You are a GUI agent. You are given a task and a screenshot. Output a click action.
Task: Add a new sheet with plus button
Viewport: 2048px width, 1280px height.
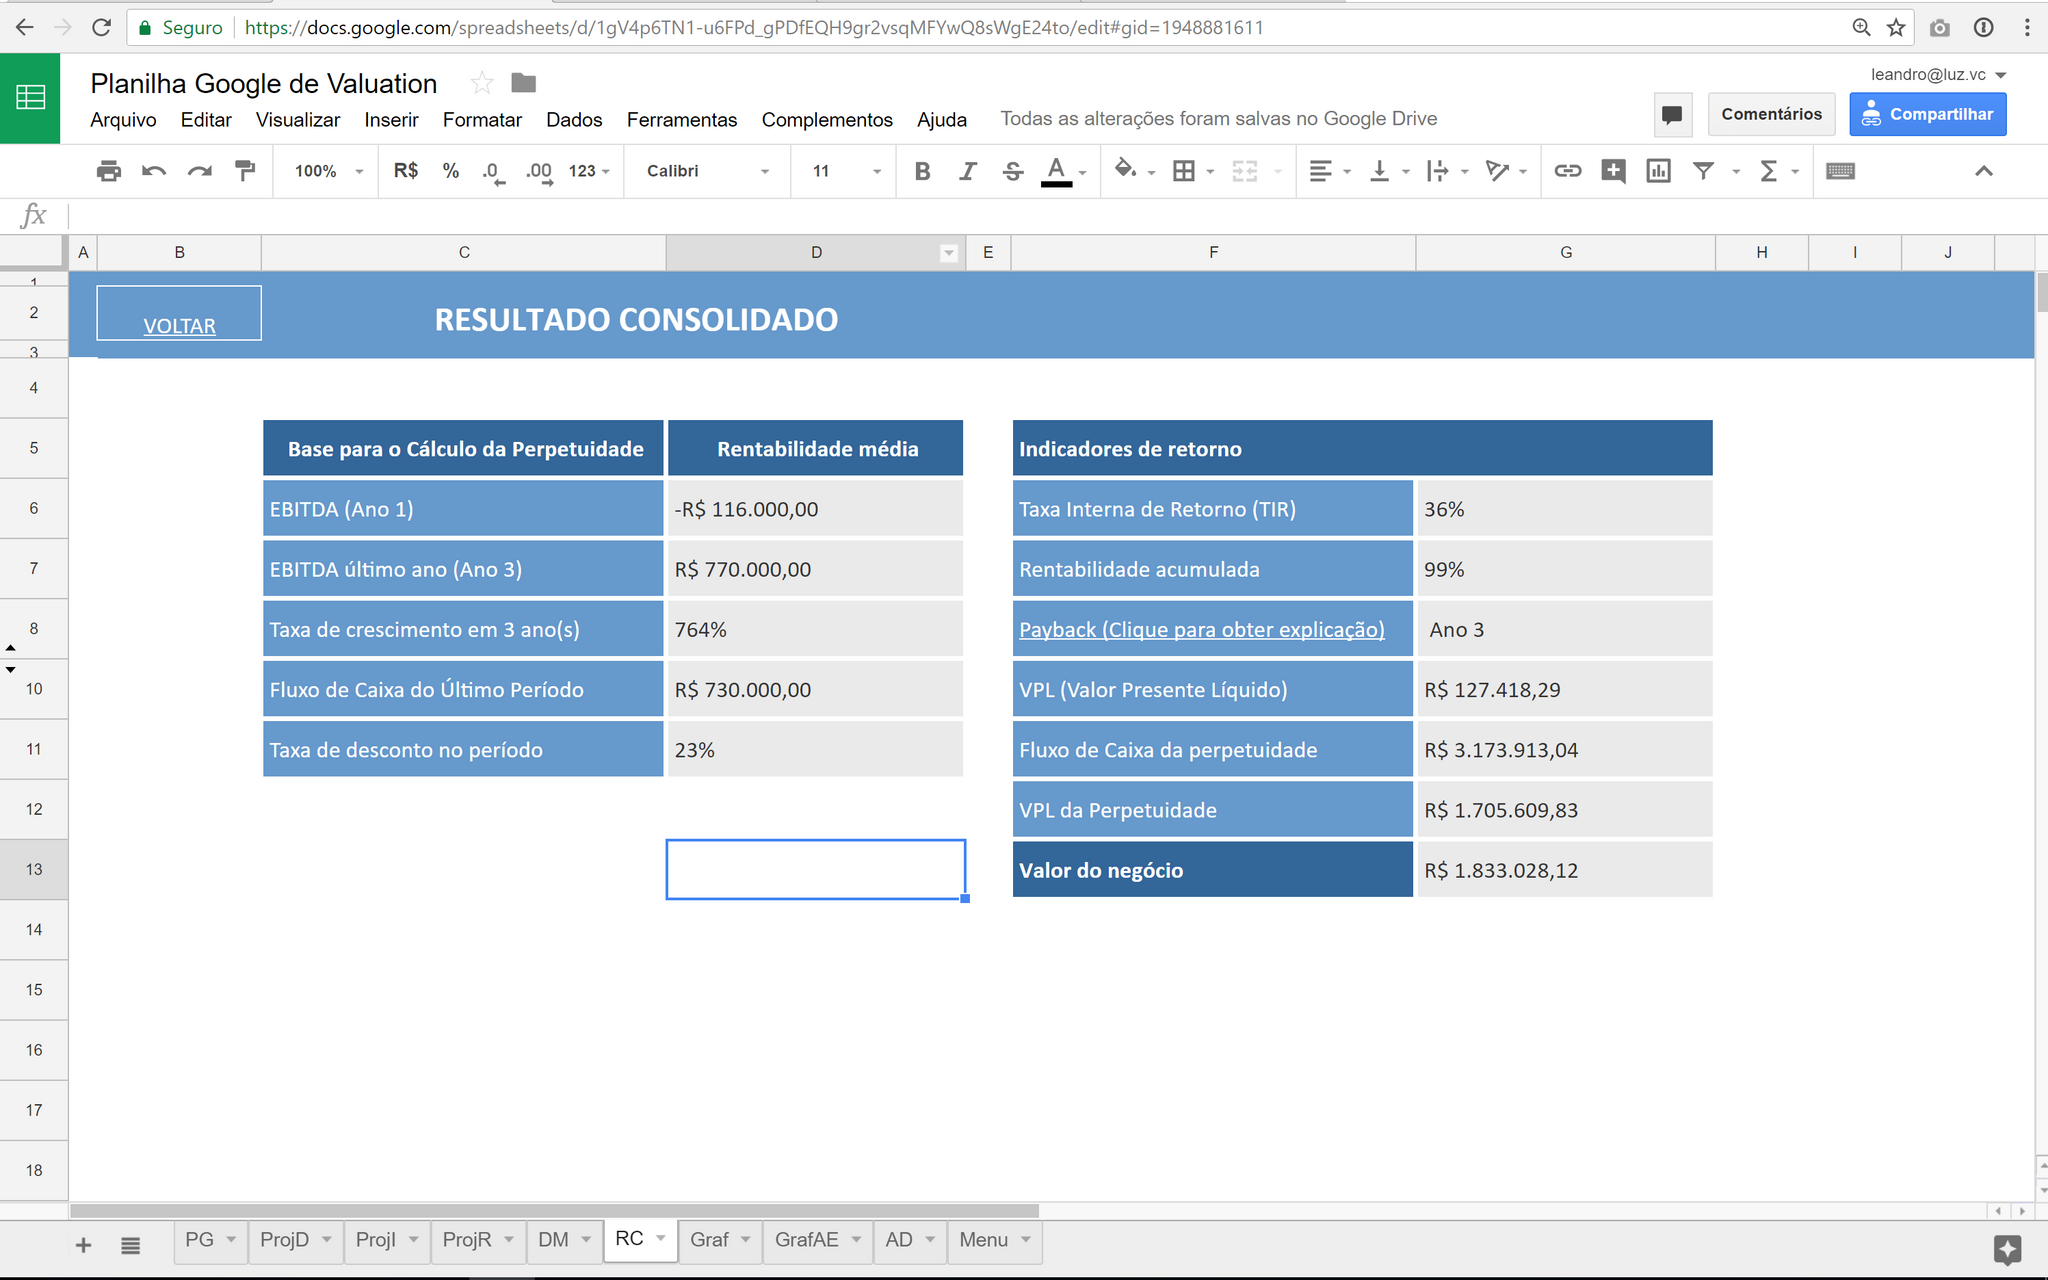tap(84, 1244)
